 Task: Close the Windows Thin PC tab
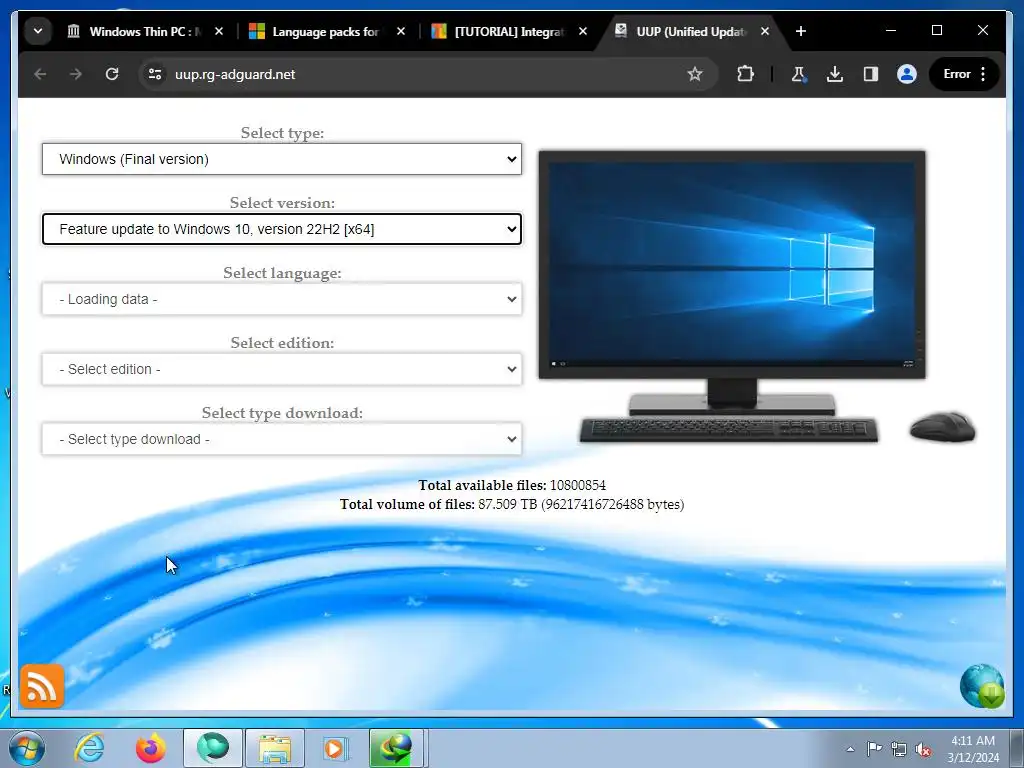tap(219, 31)
